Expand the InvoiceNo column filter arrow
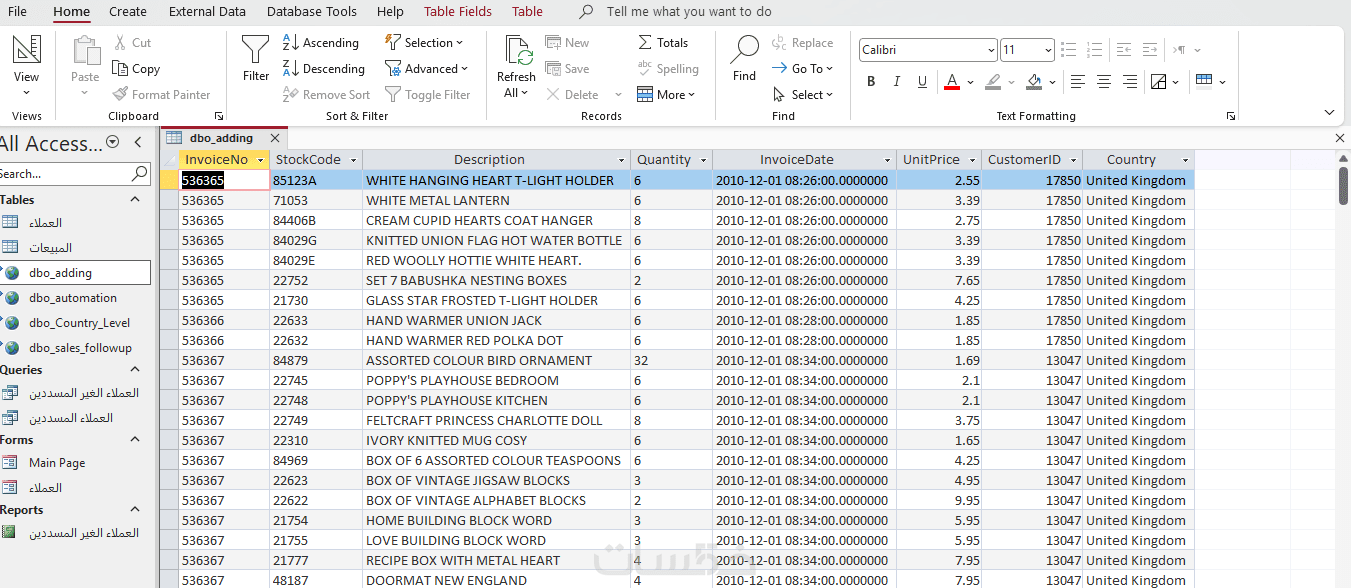Viewport: 1351px width, 588px height. [261, 160]
